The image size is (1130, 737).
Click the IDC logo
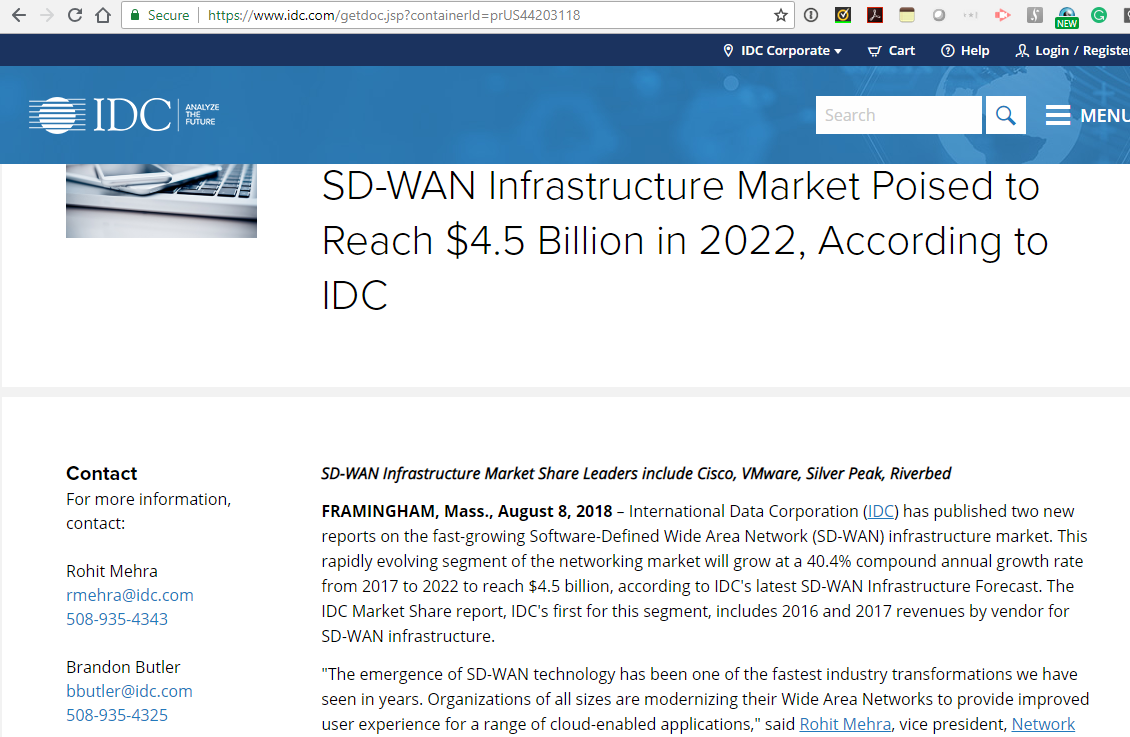pos(124,115)
